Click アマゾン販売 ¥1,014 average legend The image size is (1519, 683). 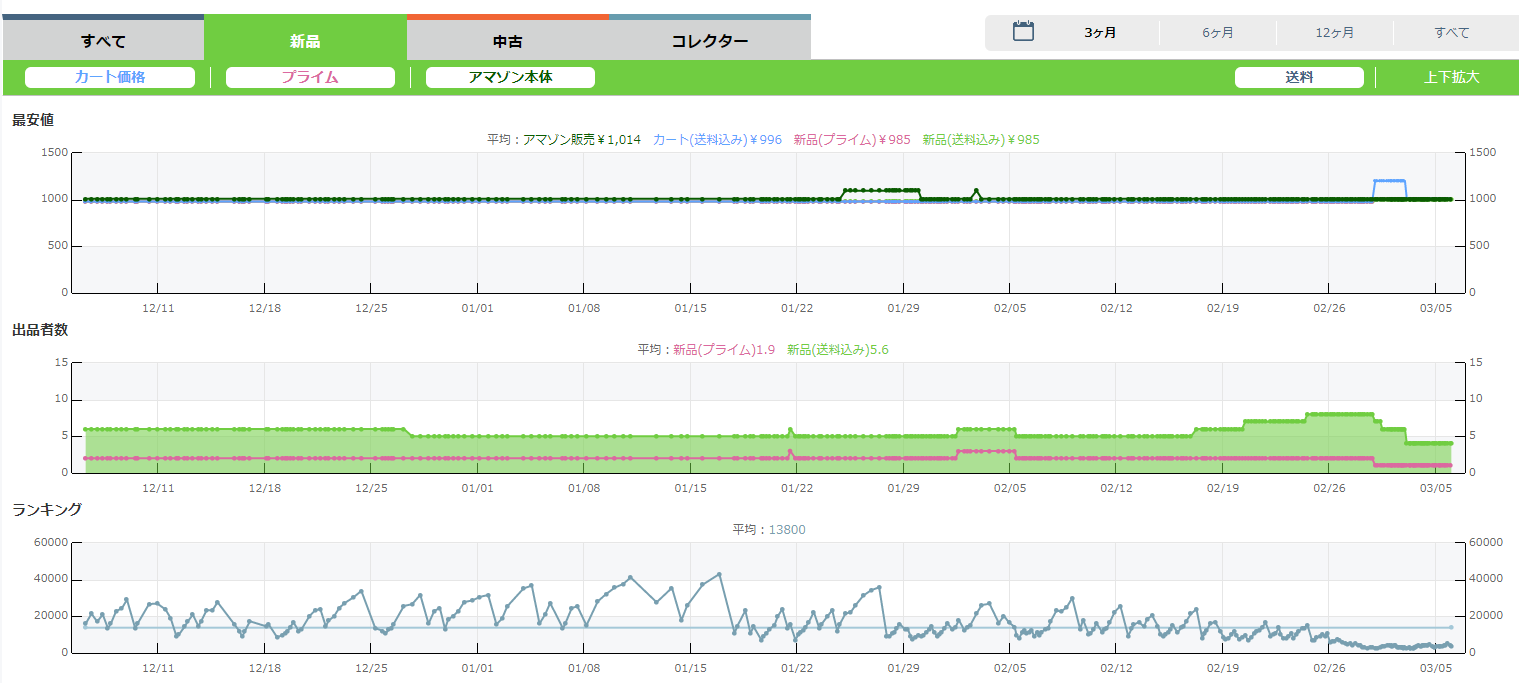(581, 140)
